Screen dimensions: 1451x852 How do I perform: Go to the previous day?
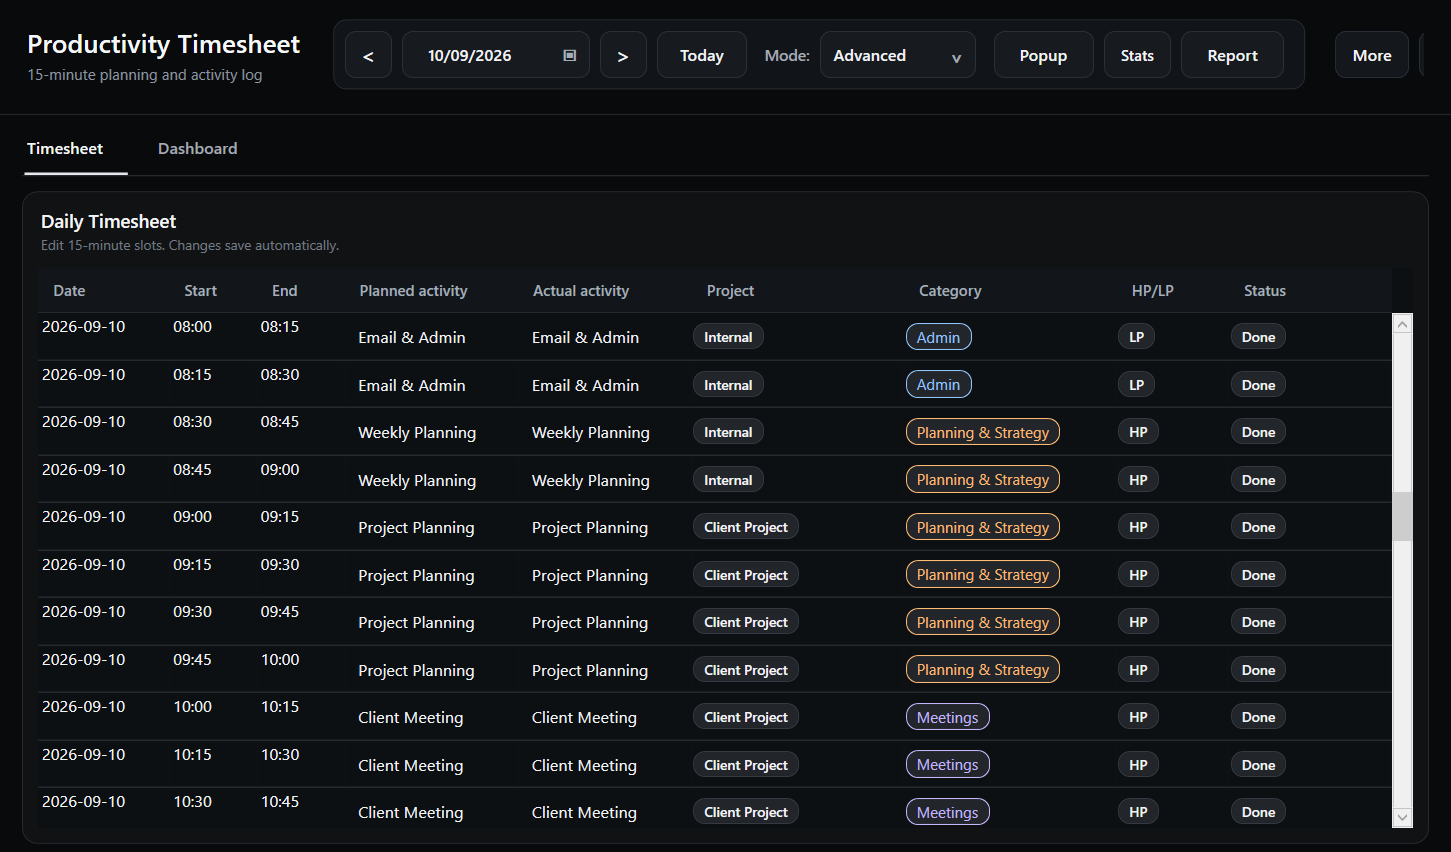pos(368,55)
